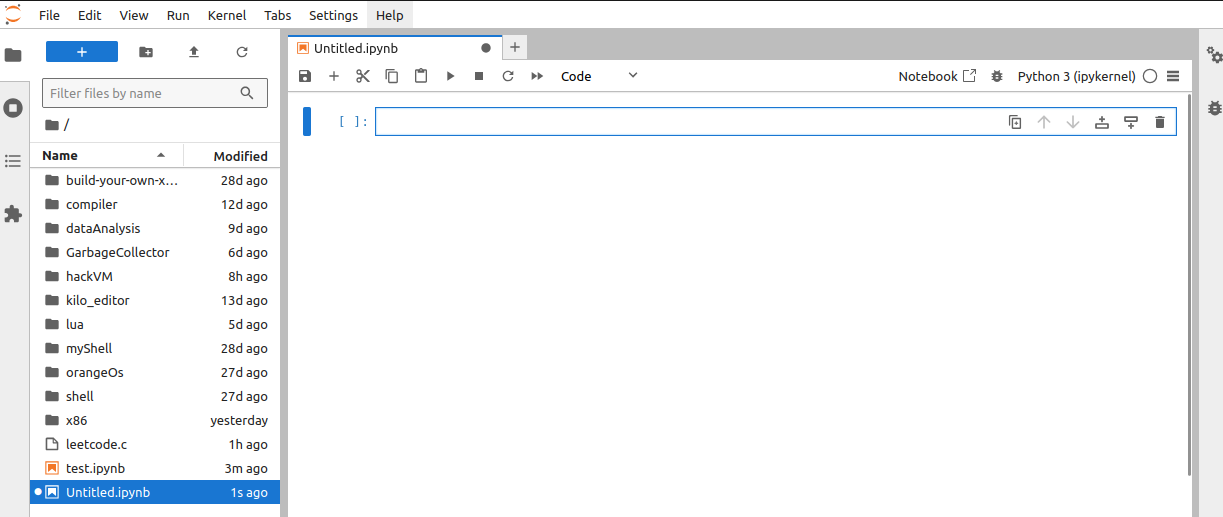1223x517 pixels.
Task: Open Property Inspector gears in right sidebar
Action: (x=1214, y=55)
